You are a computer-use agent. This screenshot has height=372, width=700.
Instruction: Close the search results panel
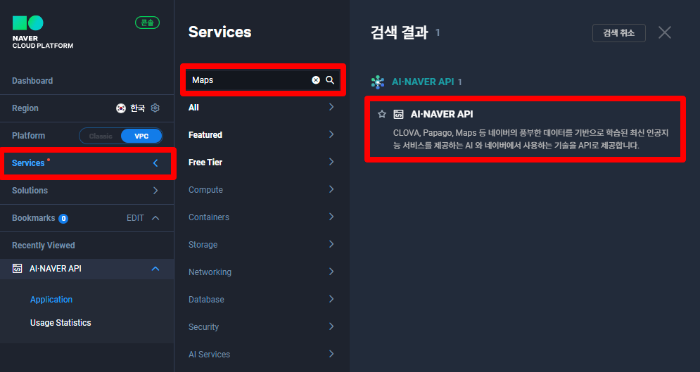point(665,33)
